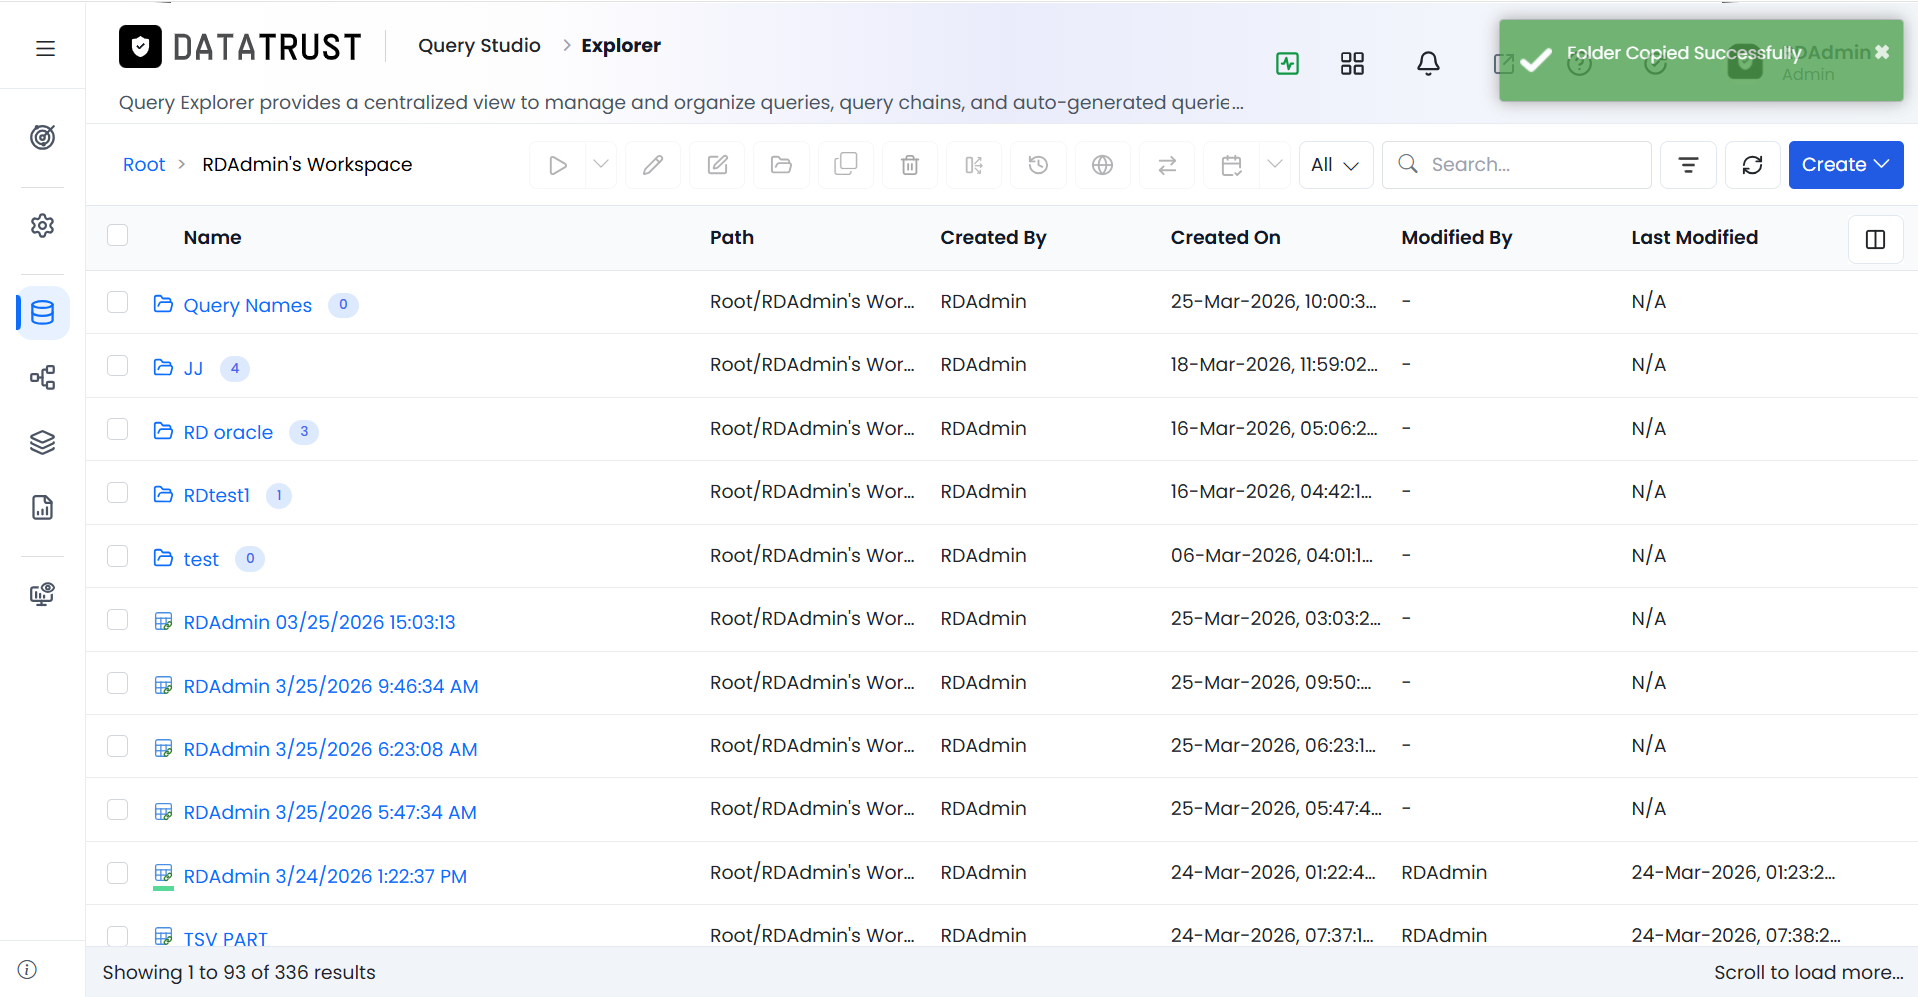
Task: Open the database icon in left sidebar
Action: coord(43,313)
